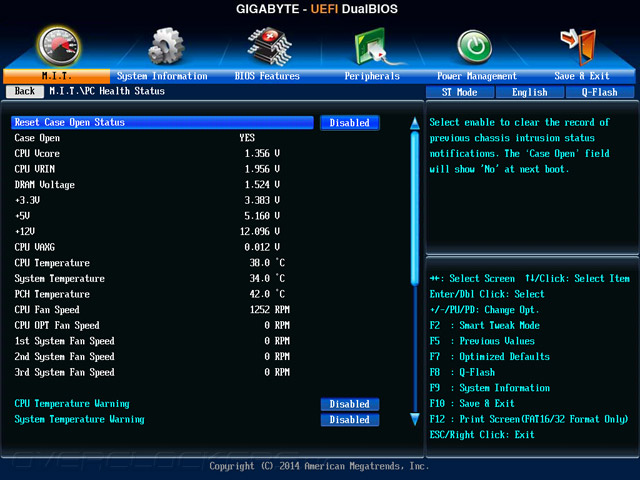Screen dimensions: 640x480
Task: Click the F5 Previous Values hint
Action: (482, 341)
